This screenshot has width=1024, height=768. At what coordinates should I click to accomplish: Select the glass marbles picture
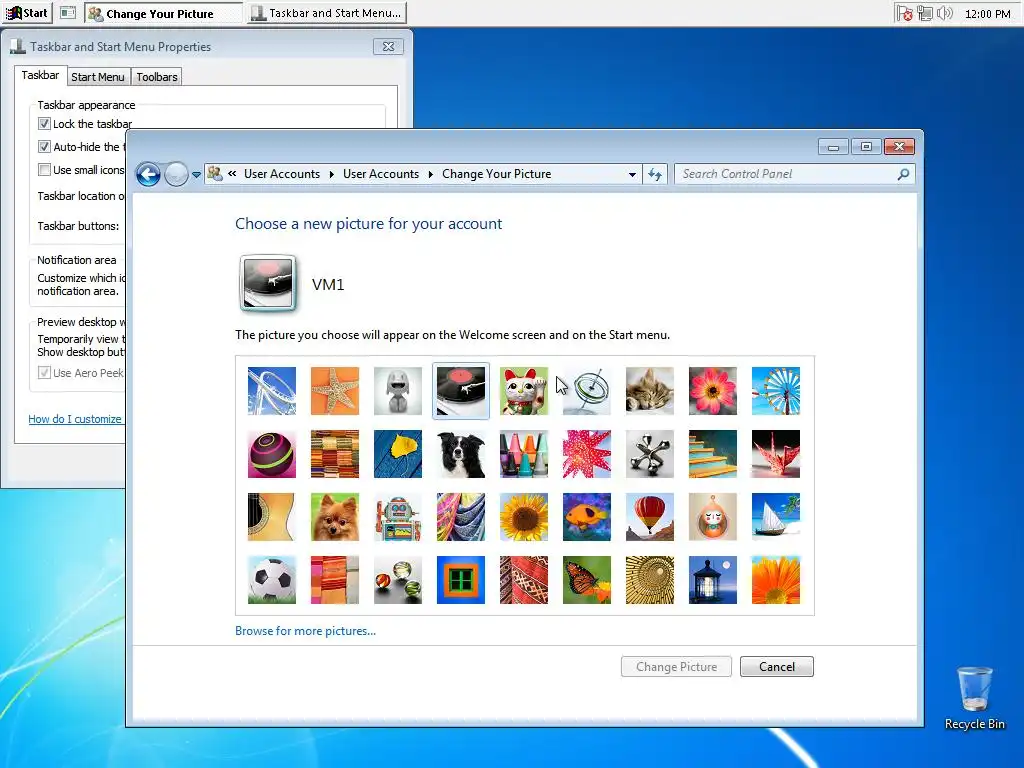[x=398, y=580]
